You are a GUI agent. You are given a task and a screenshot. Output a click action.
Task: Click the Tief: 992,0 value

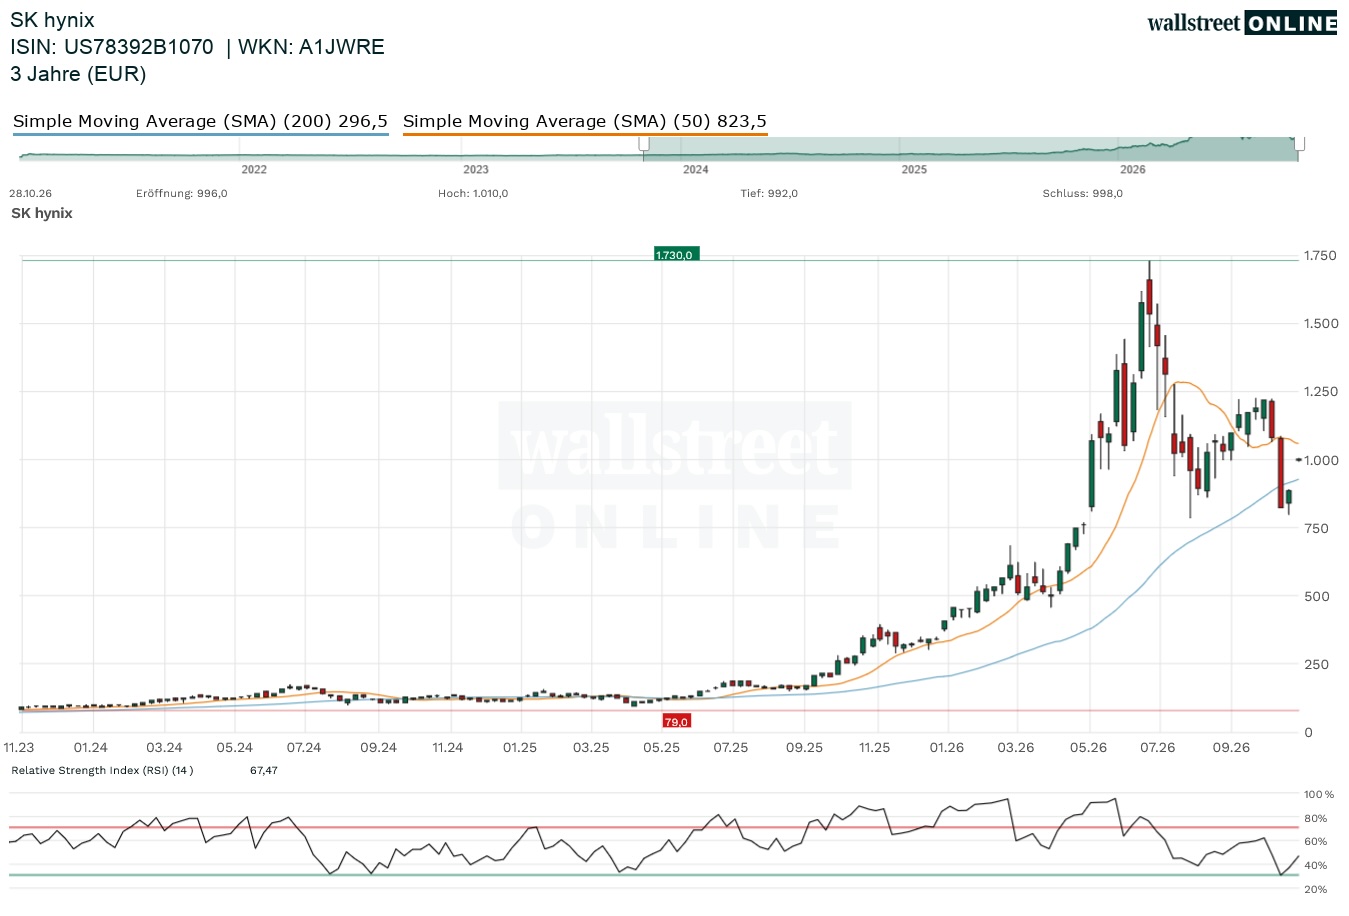coord(769,194)
